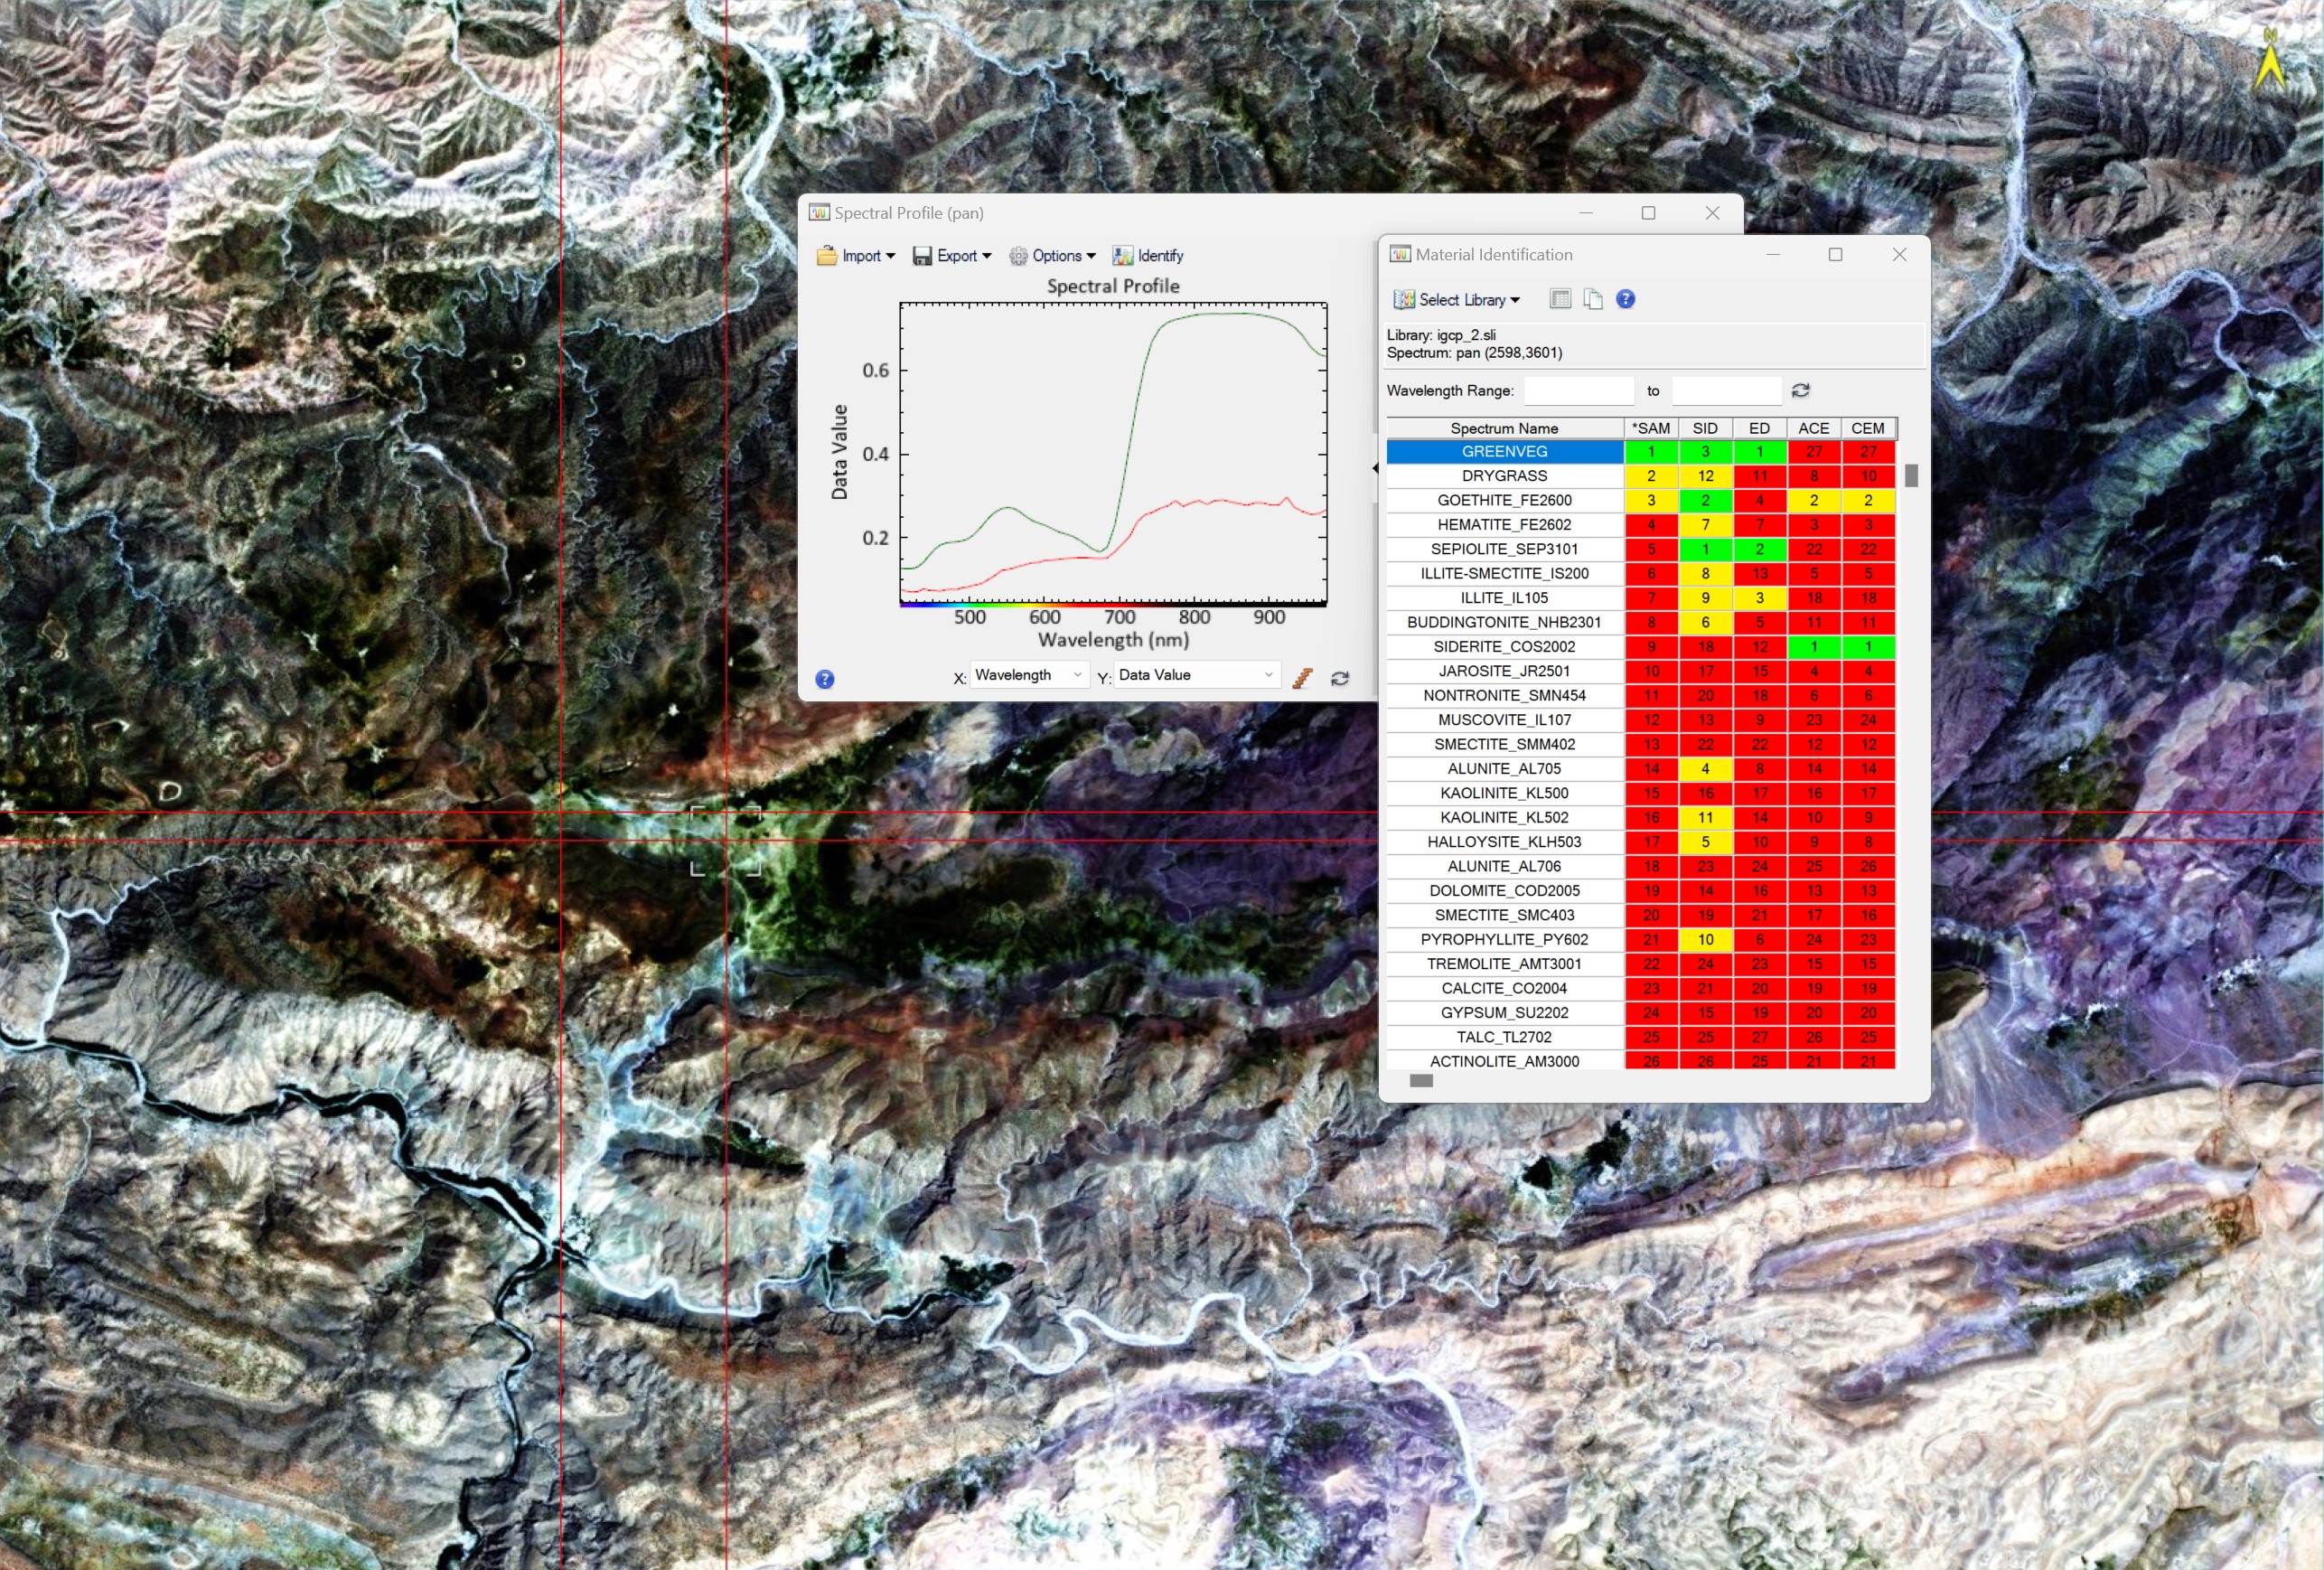Click the blue help icon in Spectral Profile
2324x1570 pixels.
[825, 679]
